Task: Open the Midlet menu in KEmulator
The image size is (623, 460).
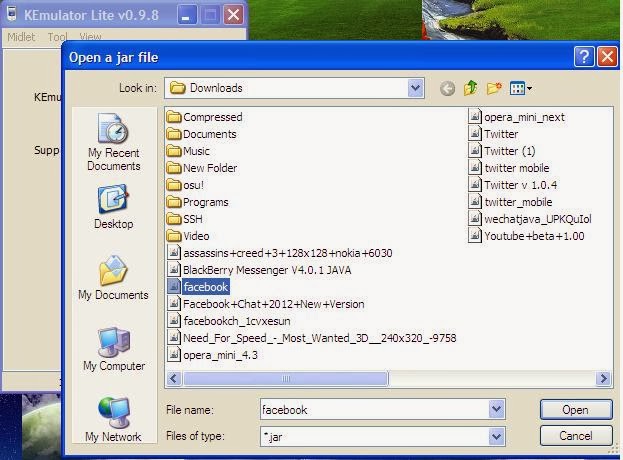Action: pyautogui.click(x=21, y=37)
